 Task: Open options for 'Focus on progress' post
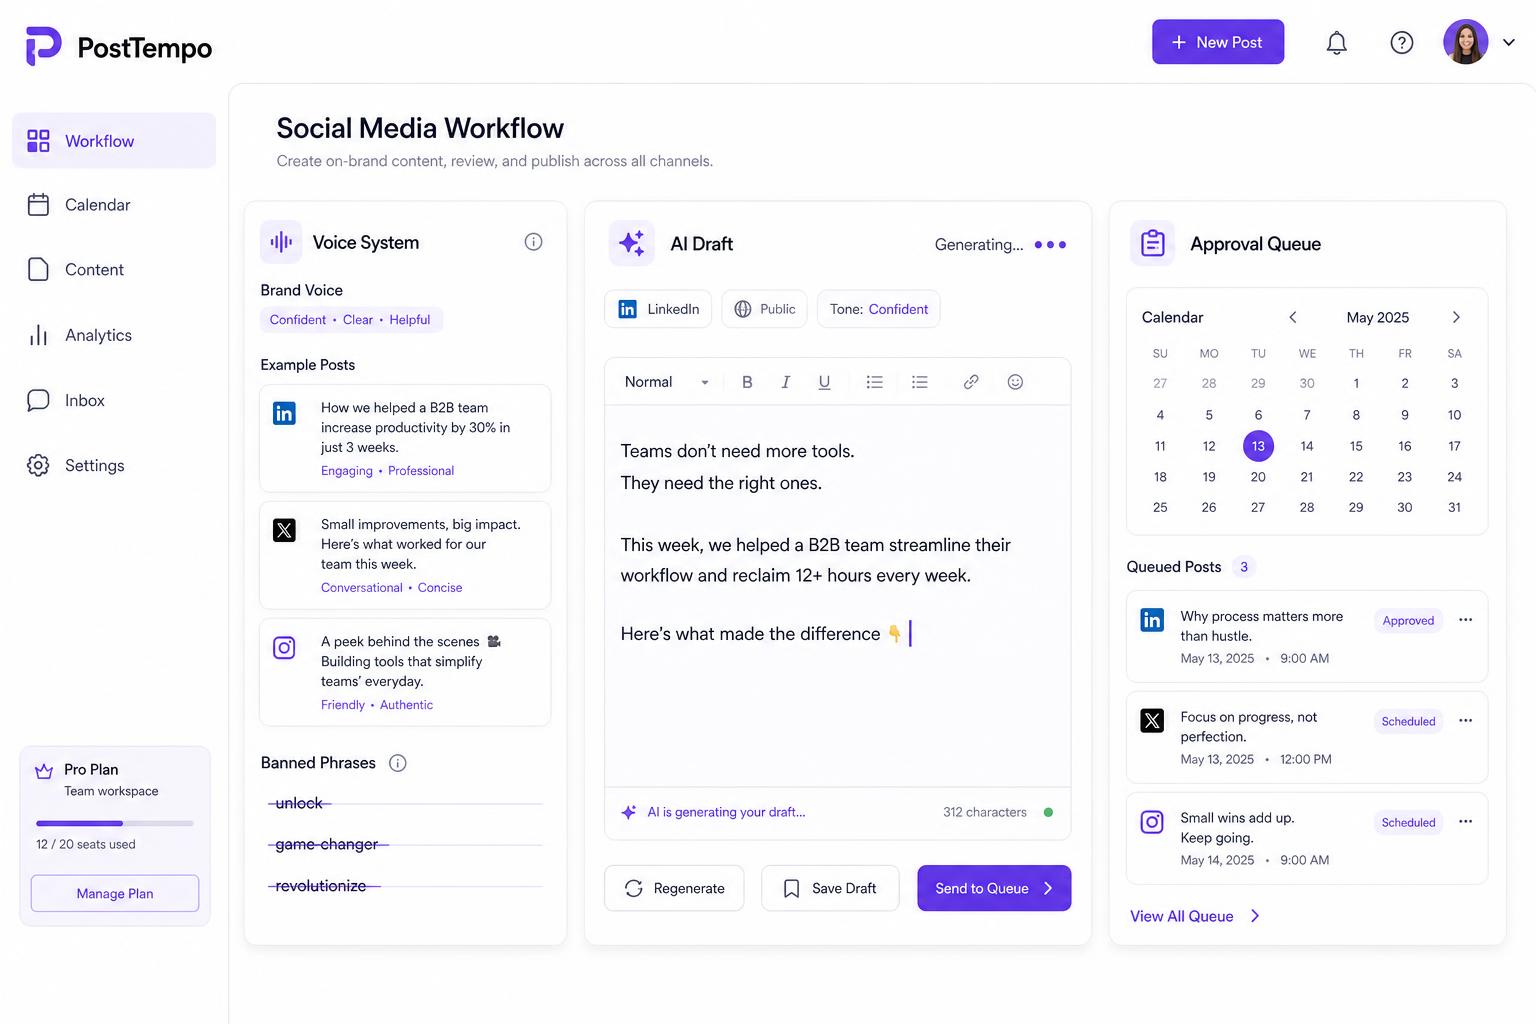coord(1466,721)
